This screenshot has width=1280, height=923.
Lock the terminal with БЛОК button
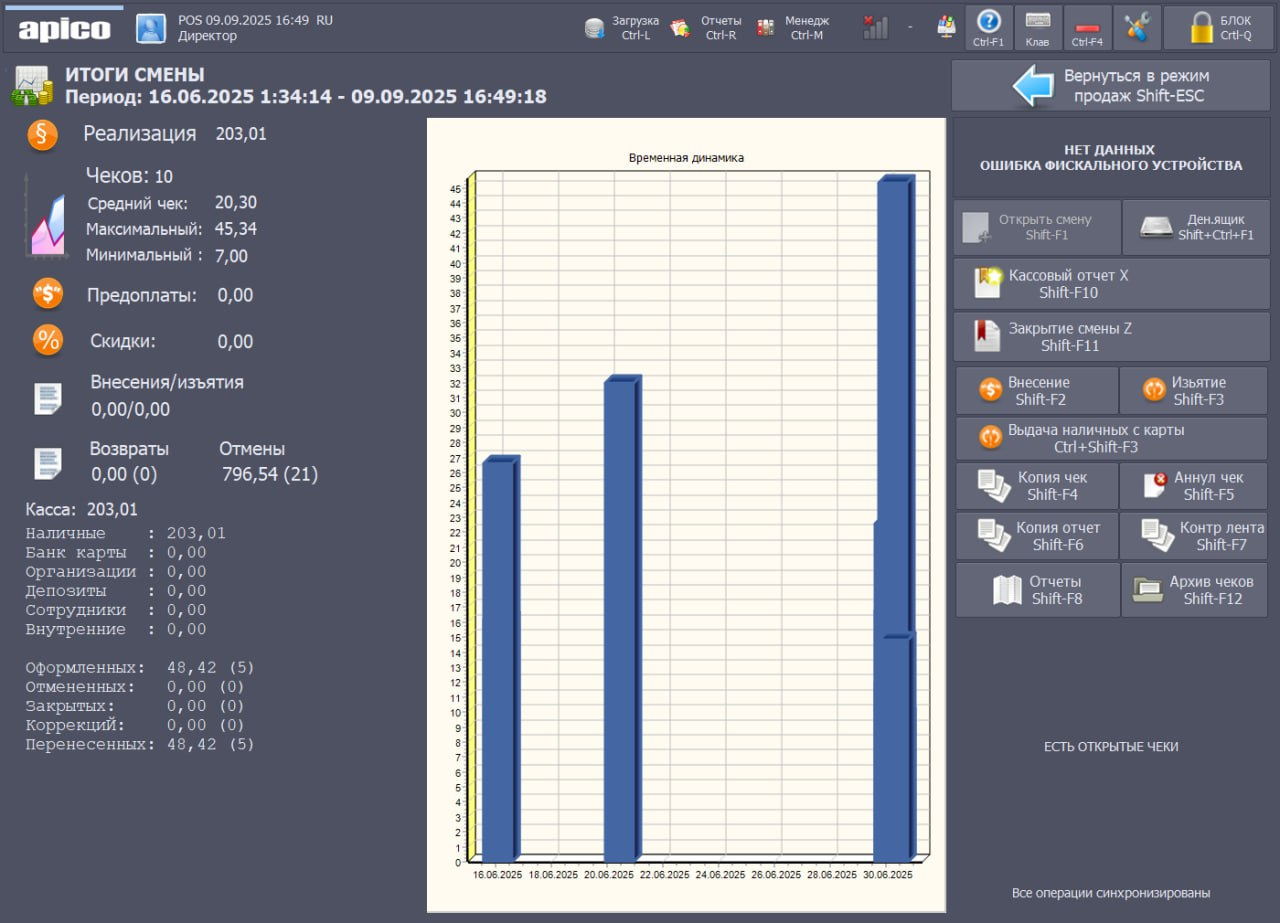tap(1219, 28)
